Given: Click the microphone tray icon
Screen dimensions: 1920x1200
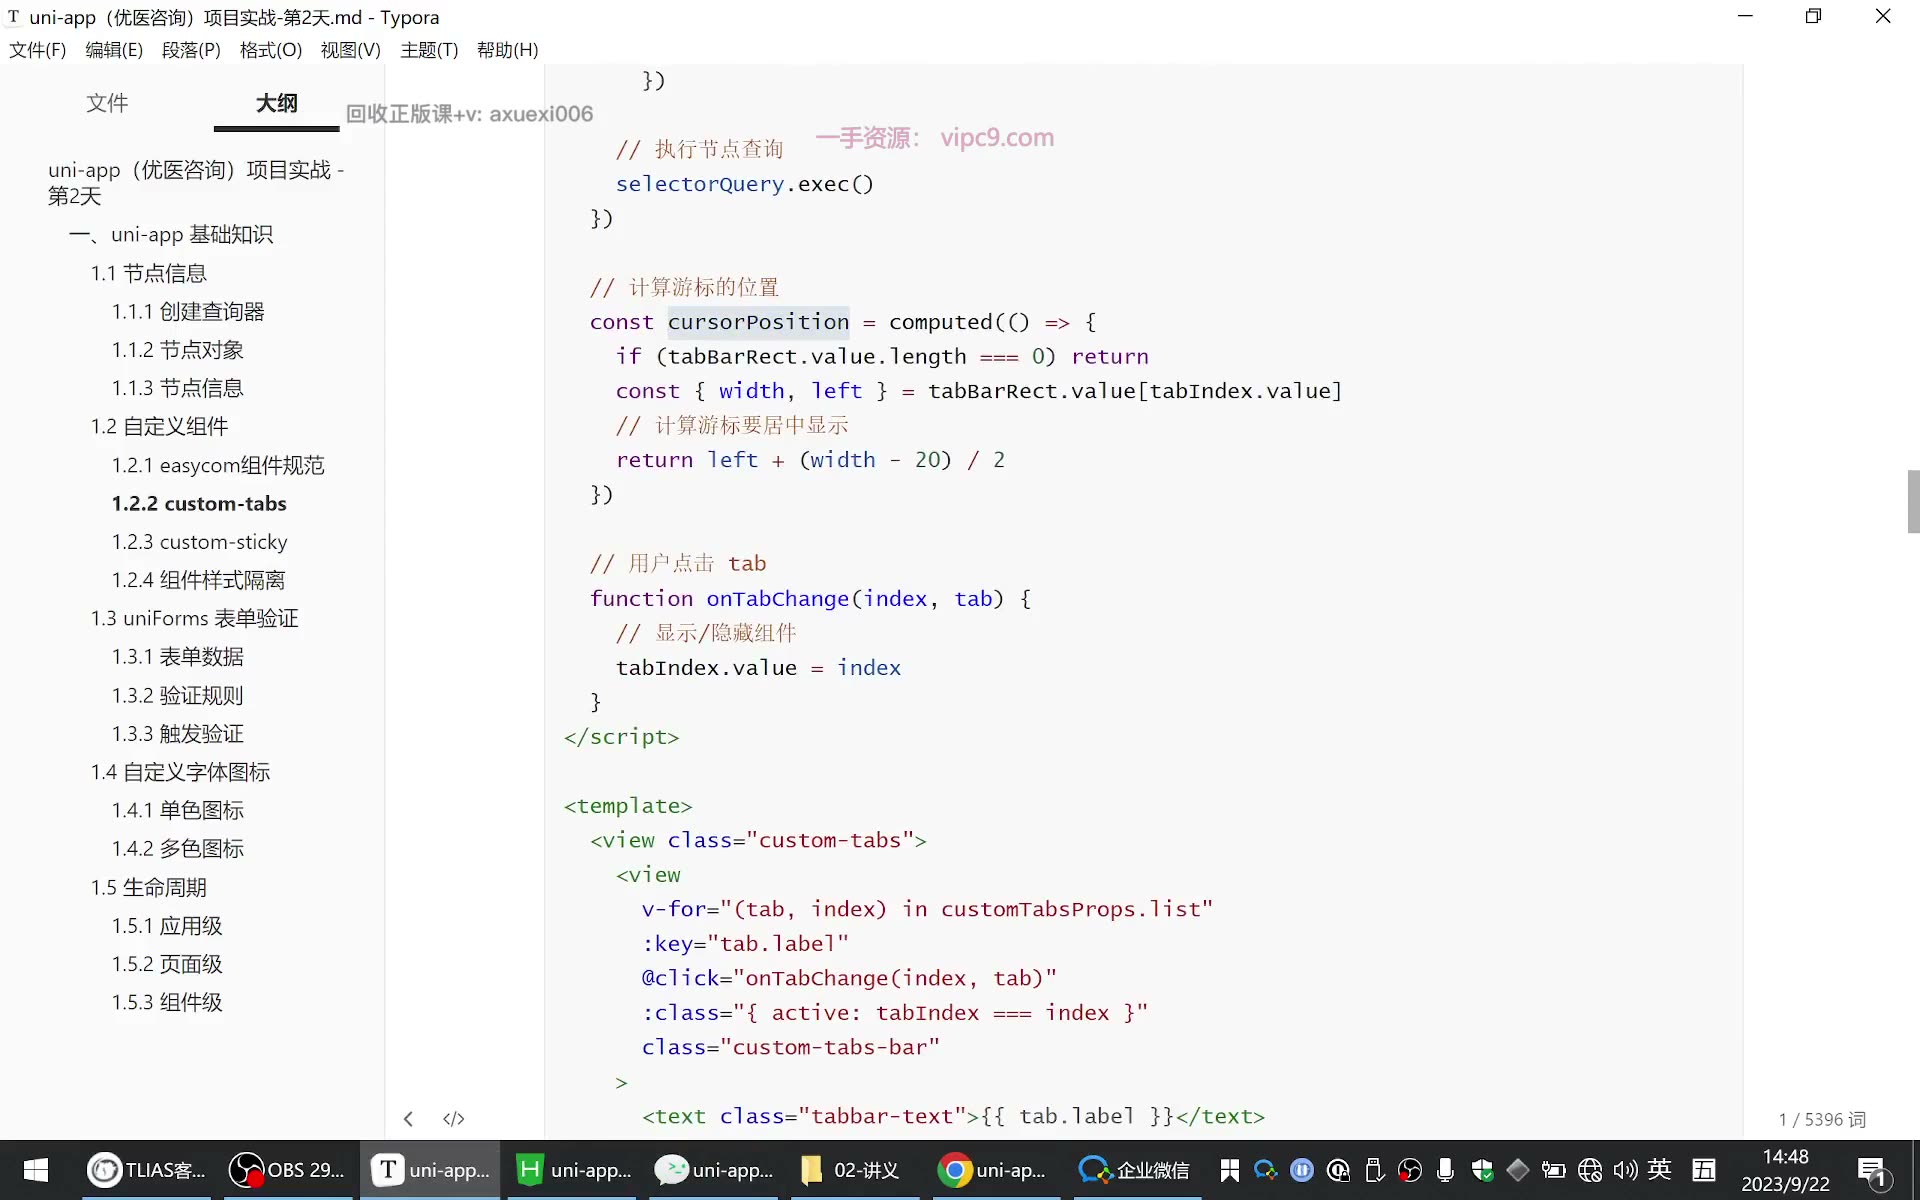Looking at the screenshot, I should point(1445,1170).
